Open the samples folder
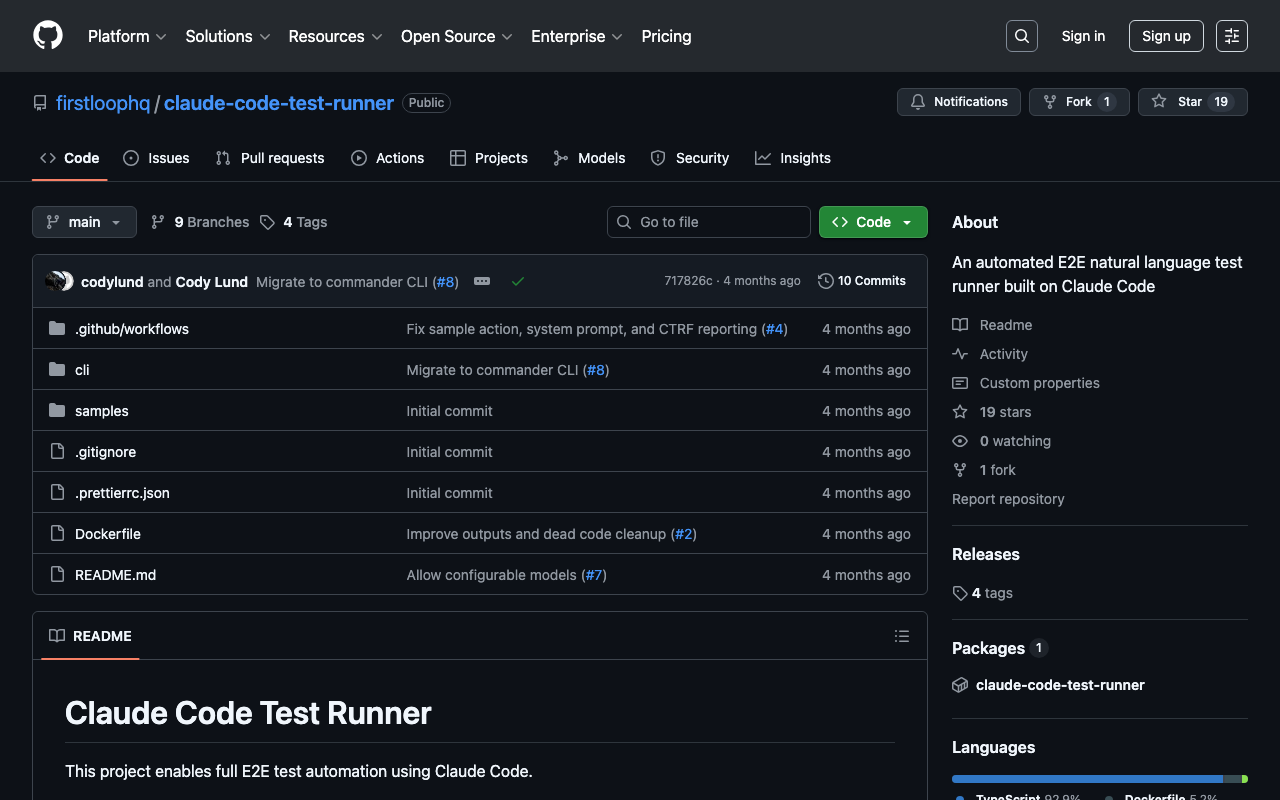1280x800 pixels. click(x=102, y=411)
